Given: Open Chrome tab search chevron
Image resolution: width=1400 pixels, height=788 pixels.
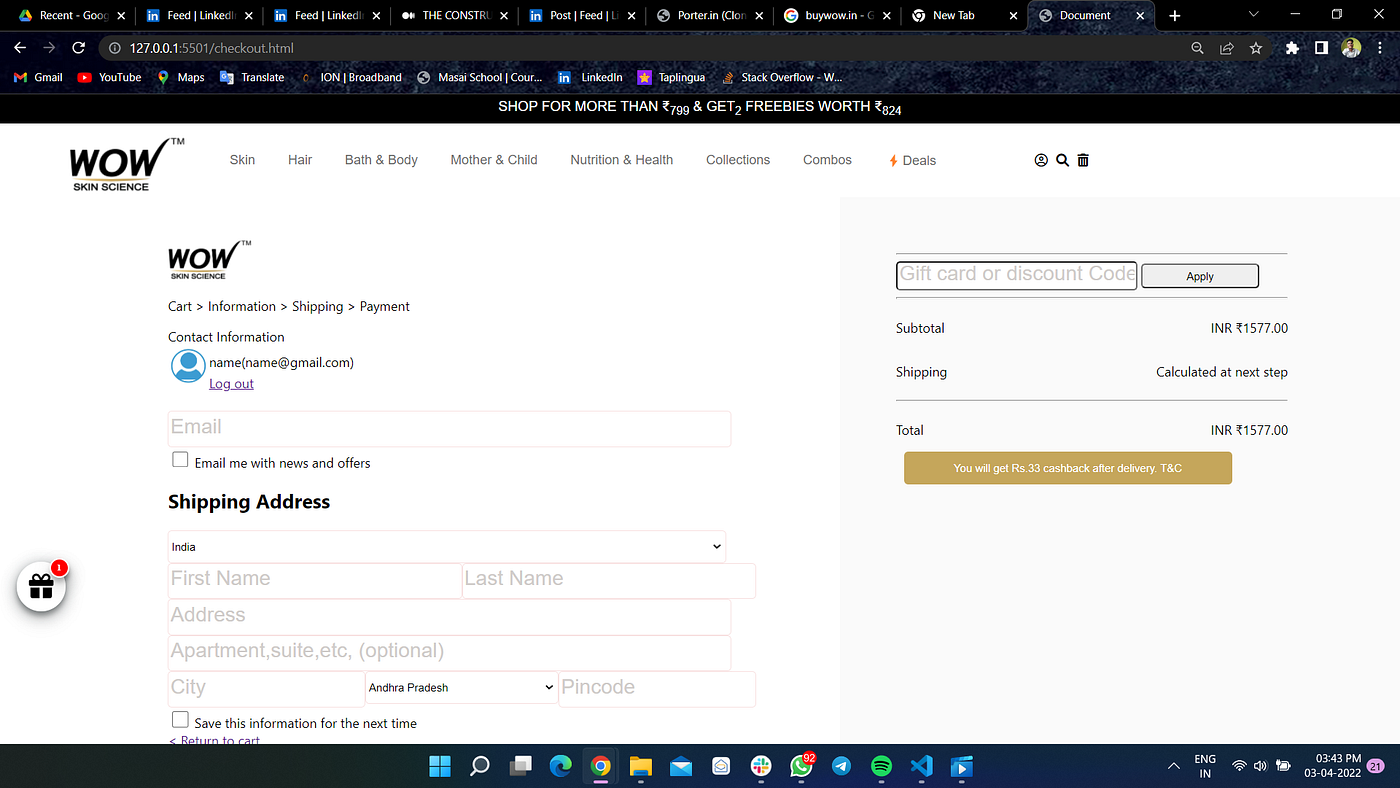Looking at the screenshot, I should click(1255, 15).
